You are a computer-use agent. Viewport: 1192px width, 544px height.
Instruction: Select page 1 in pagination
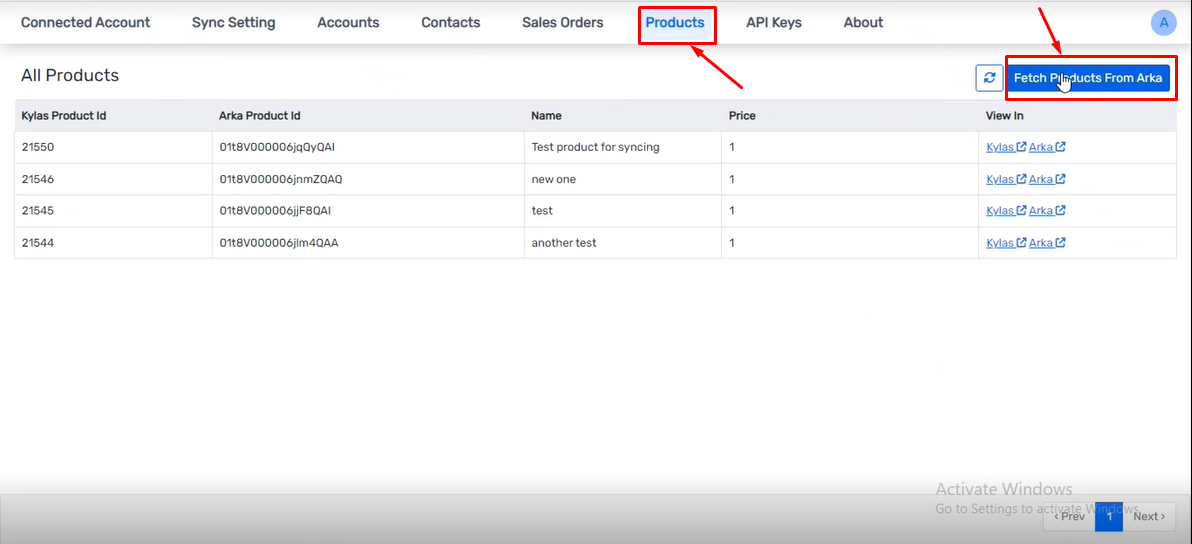tap(1109, 517)
